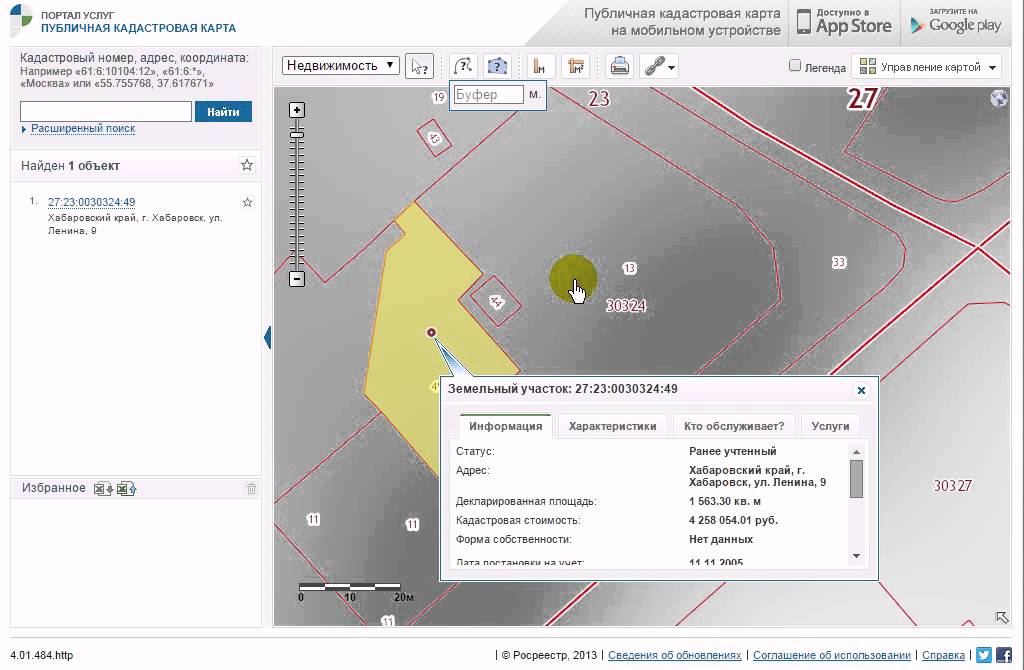Click the 1 563.30 кв. м value
Image resolution: width=1024 pixels, height=670 pixels.
pos(725,502)
